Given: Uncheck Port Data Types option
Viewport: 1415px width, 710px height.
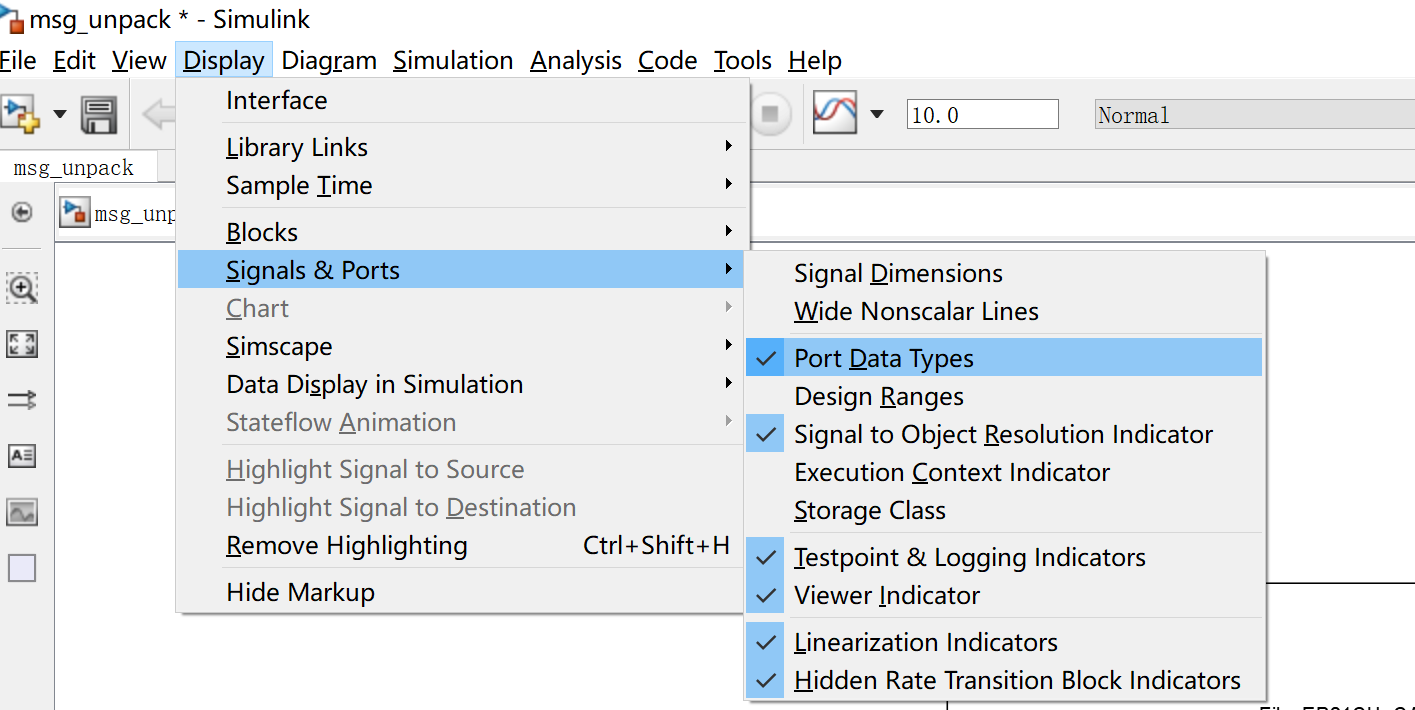Looking at the screenshot, I should [1004, 359].
